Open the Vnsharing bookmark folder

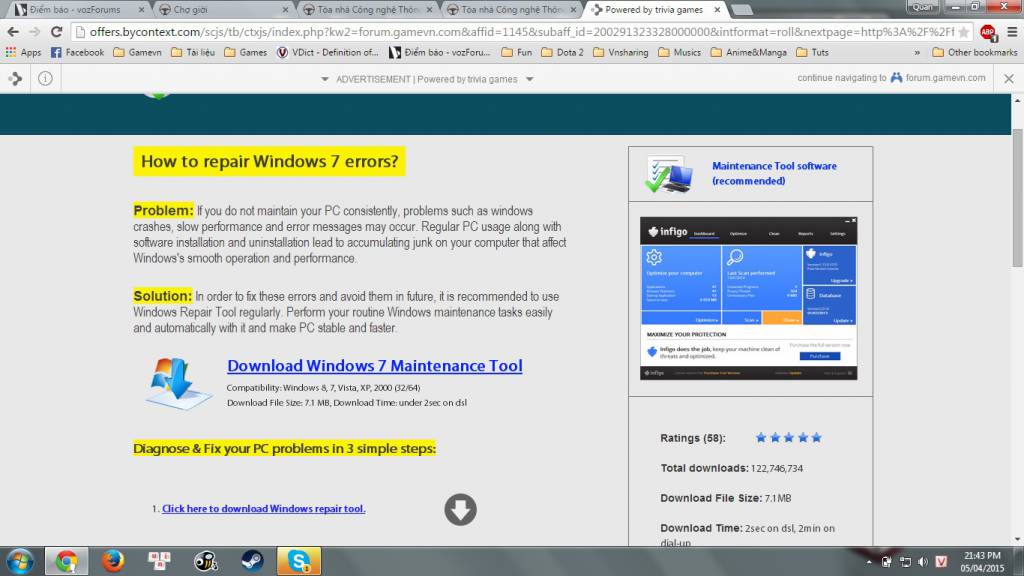[620, 52]
